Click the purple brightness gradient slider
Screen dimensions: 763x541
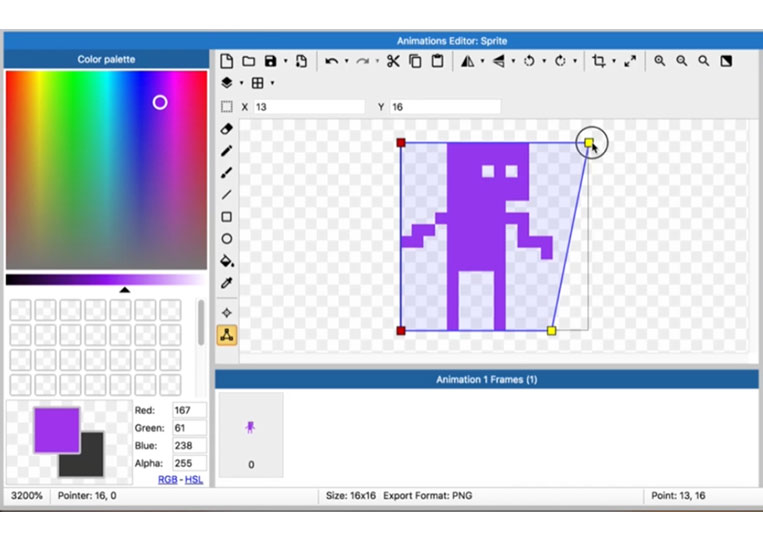click(106, 279)
